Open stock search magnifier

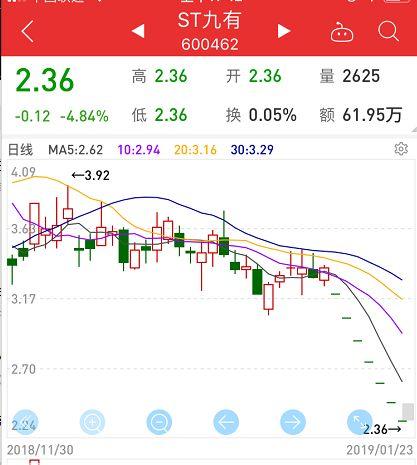tap(388, 31)
